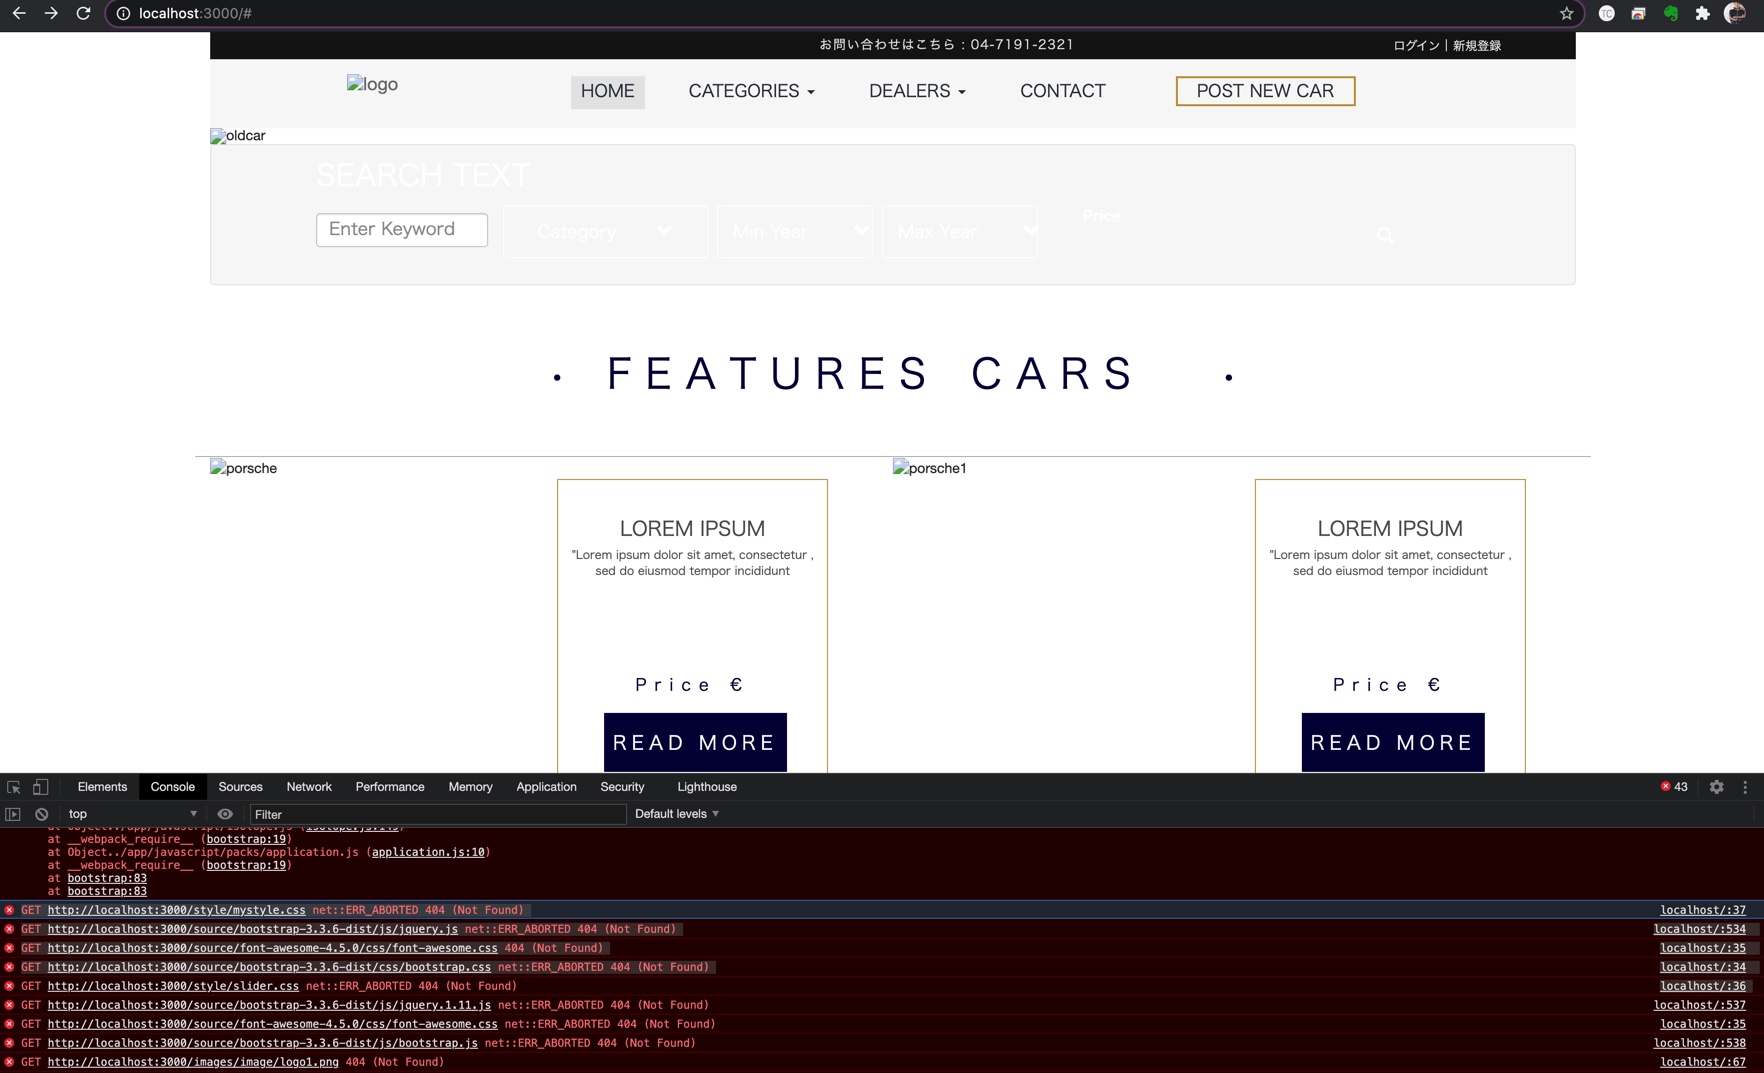Viewport: 1764px width, 1073px height.
Task: Bookmark this page with the star icon
Action: pos(1566,13)
